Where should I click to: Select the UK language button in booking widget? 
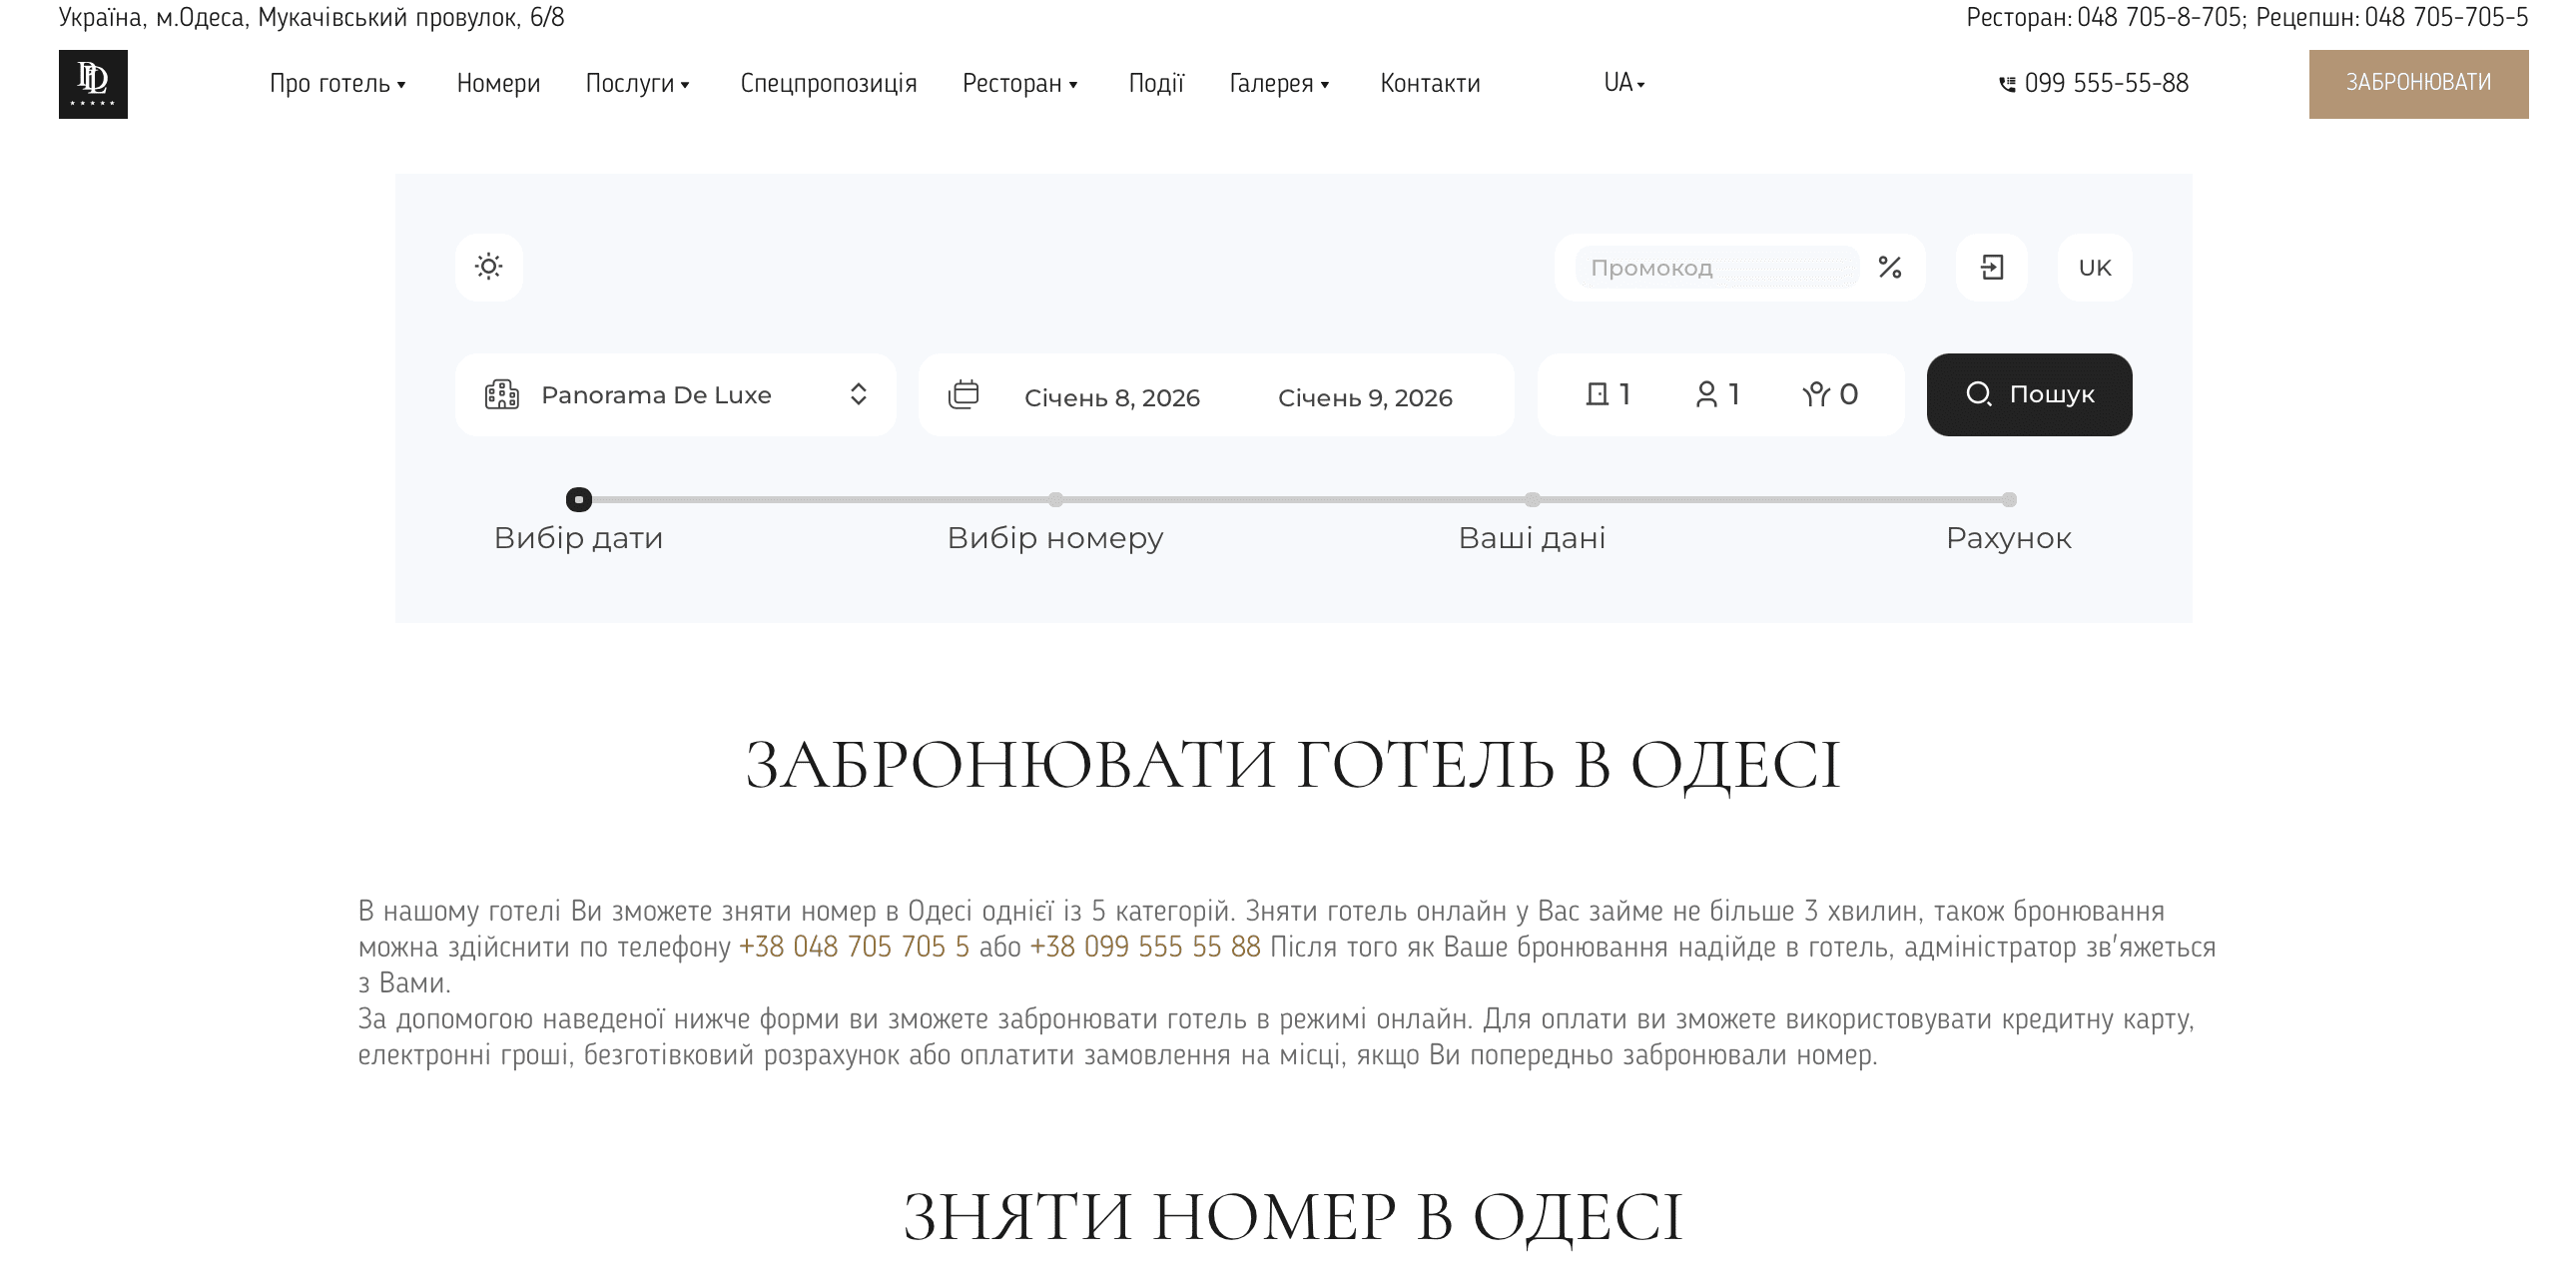(x=2094, y=267)
